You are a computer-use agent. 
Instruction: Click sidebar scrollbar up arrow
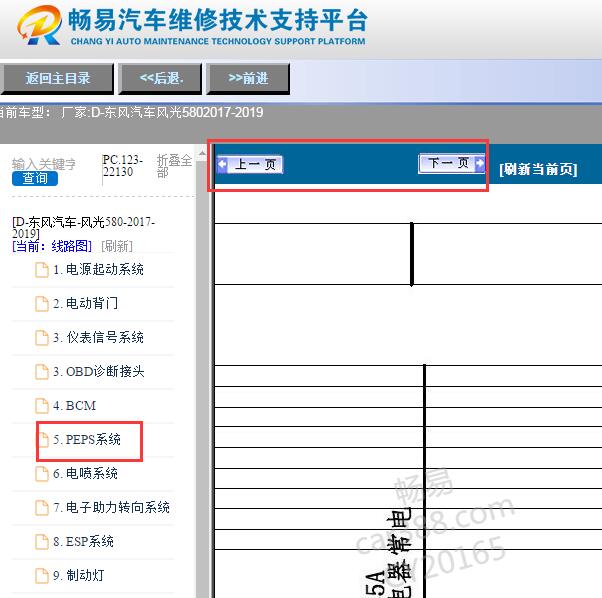202,155
